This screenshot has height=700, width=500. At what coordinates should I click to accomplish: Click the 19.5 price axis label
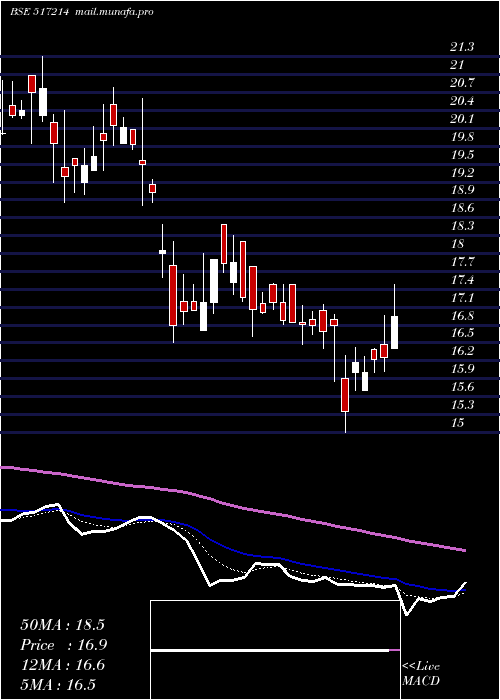point(462,154)
